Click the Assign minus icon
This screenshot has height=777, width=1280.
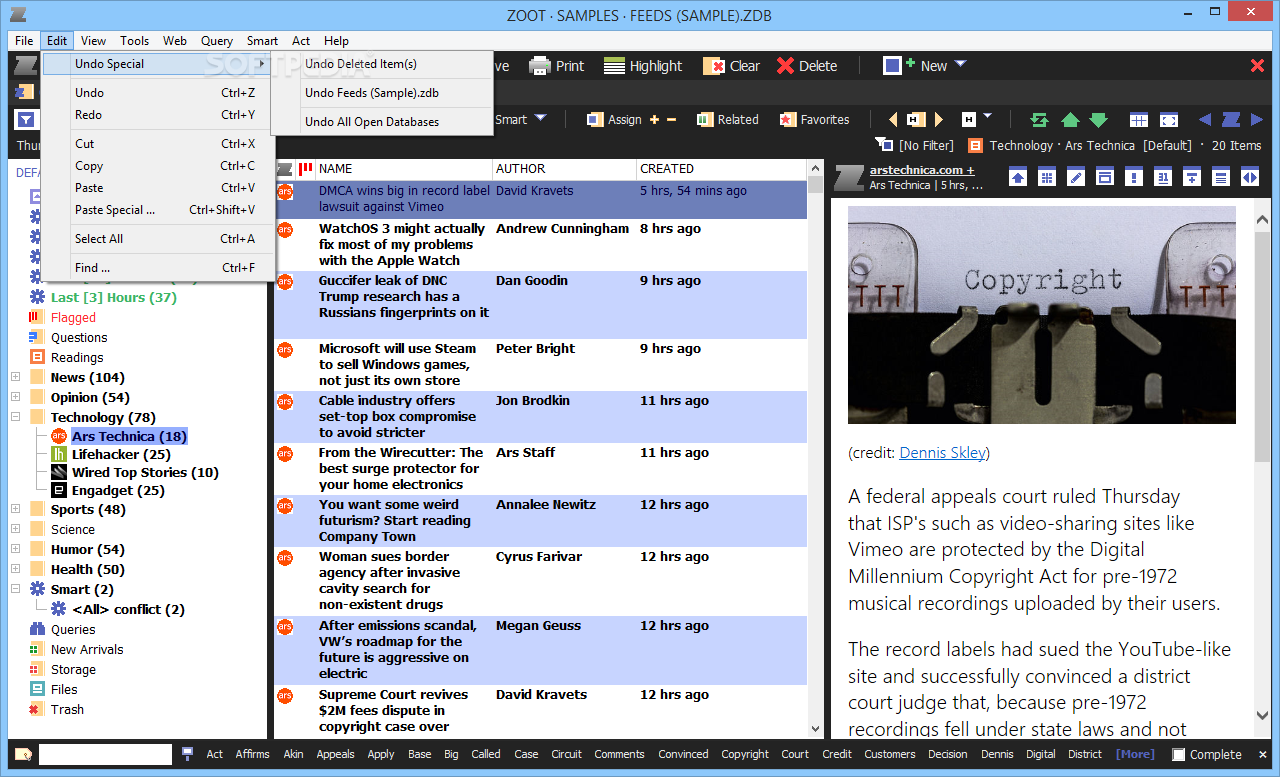pyautogui.click(x=671, y=120)
